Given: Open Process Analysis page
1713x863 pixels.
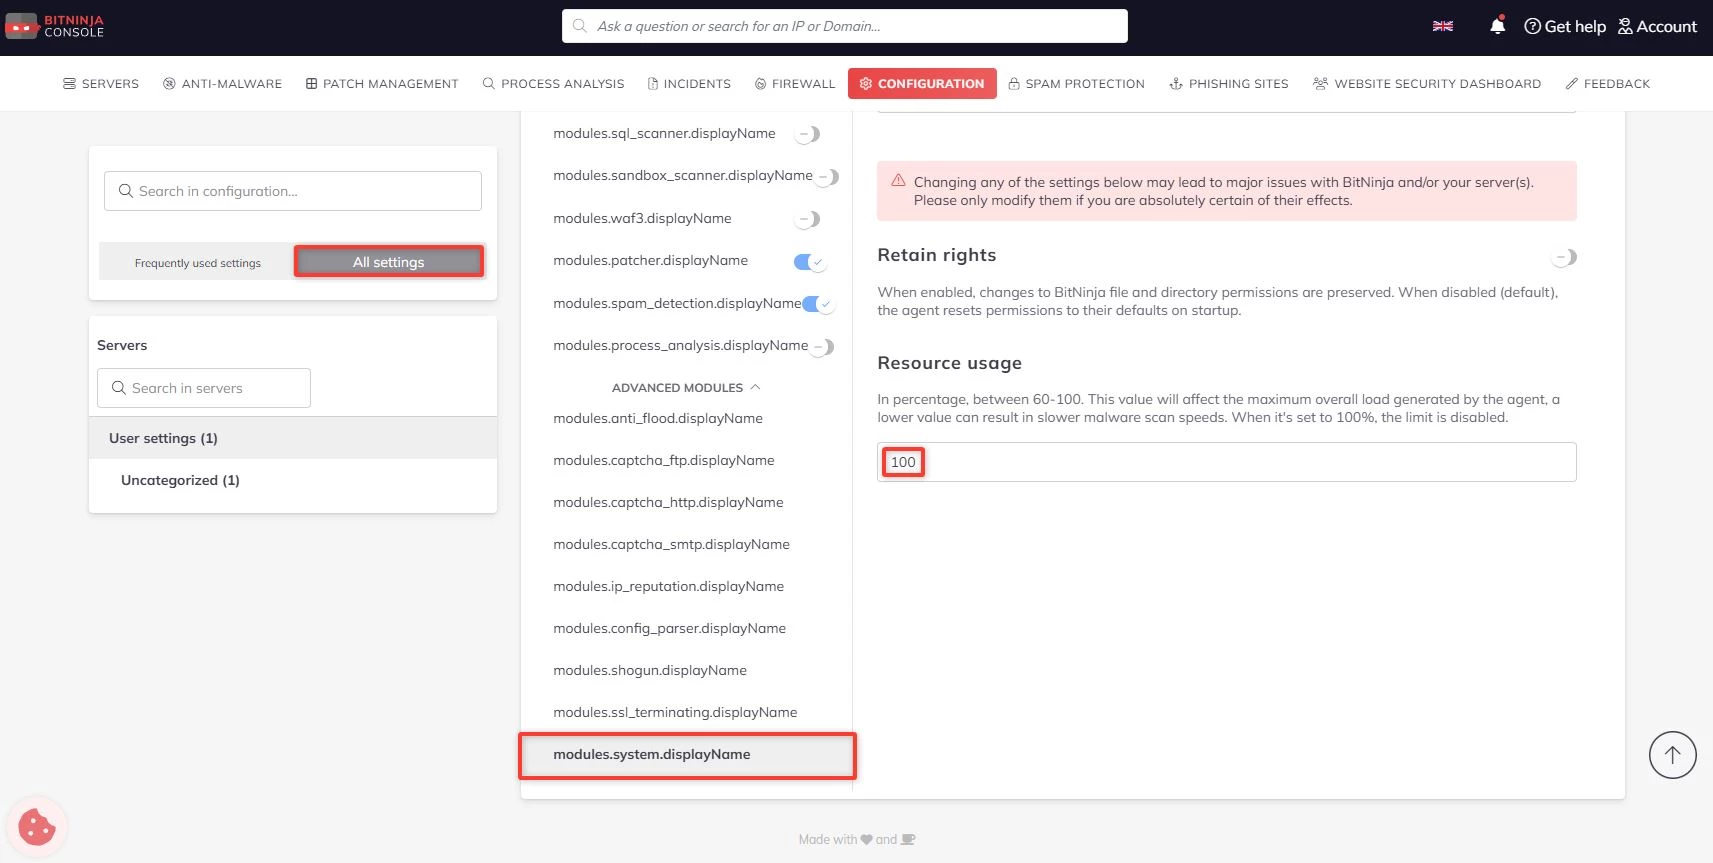Looking at the screenshot, I should [553, 84].
